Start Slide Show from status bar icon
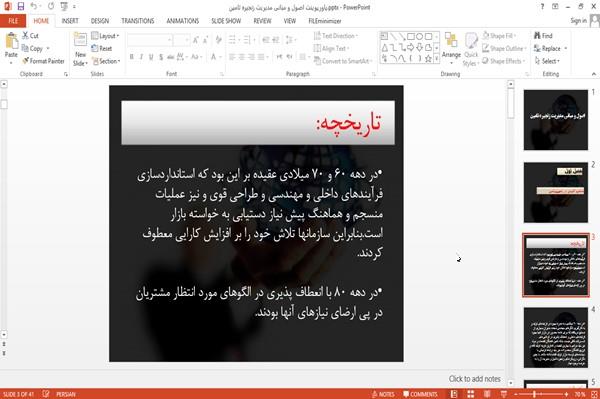 pos(504,394)
